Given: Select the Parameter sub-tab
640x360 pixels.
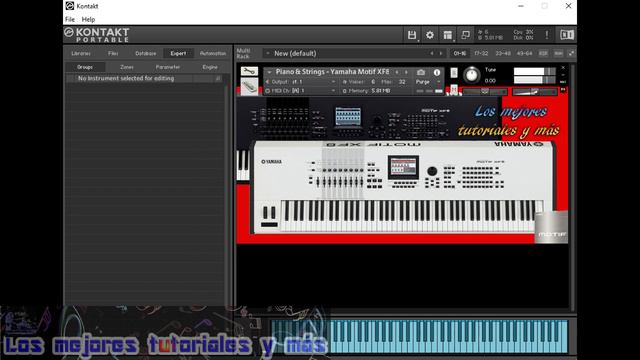Looking at the screenshot, I should (x=168, y=67).
